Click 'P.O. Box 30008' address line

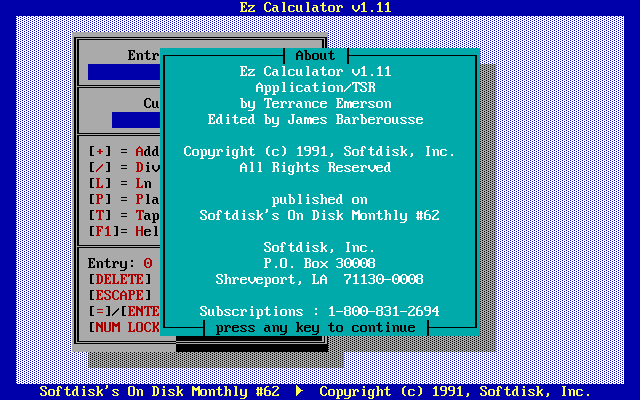click(x=319, y=263)
